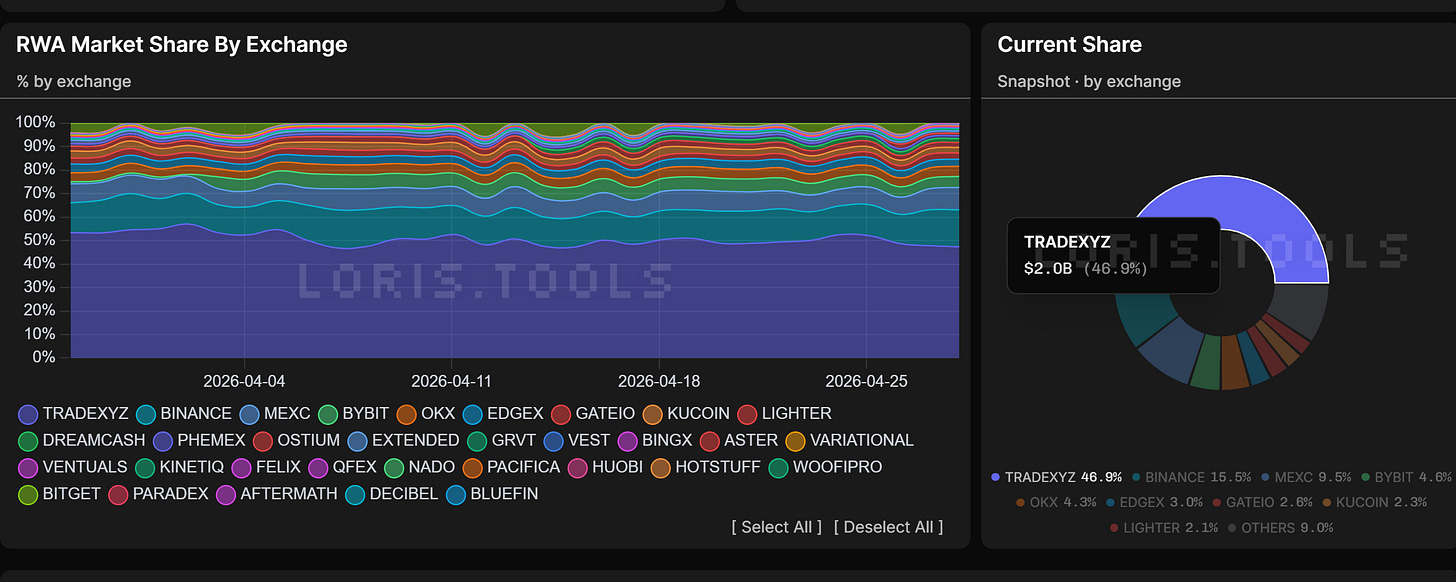Select the BITGET legend entry
This screenshot has height=582, width=1456.
[x=59, y=495]
